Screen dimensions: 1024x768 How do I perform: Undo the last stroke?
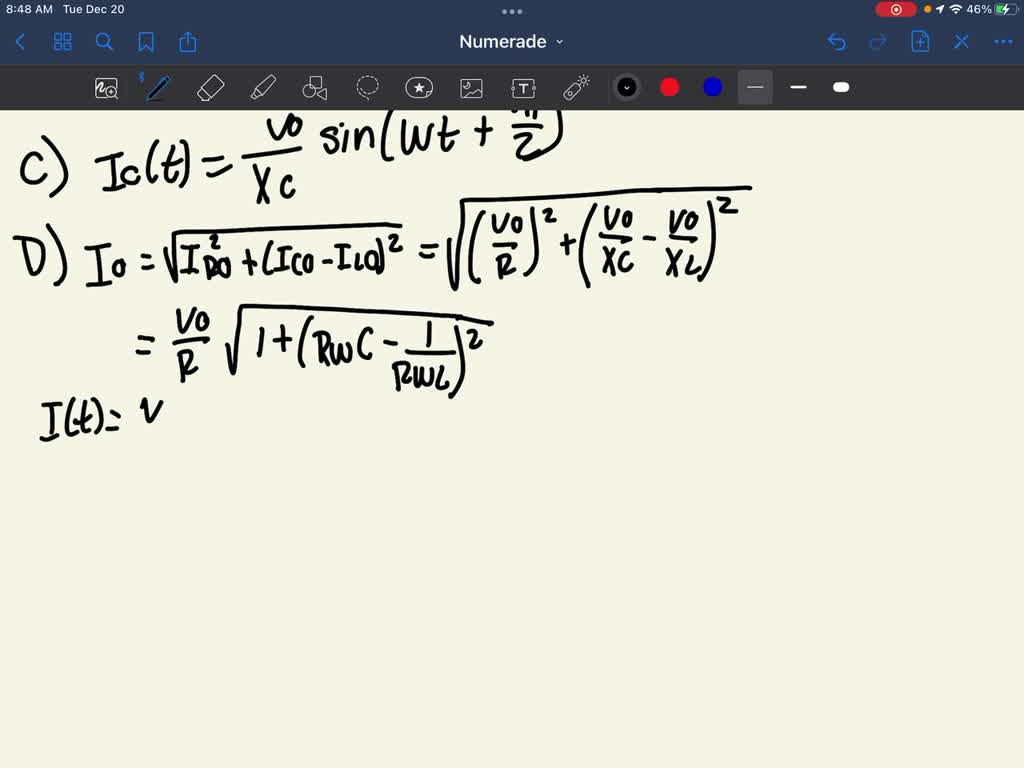837,42
